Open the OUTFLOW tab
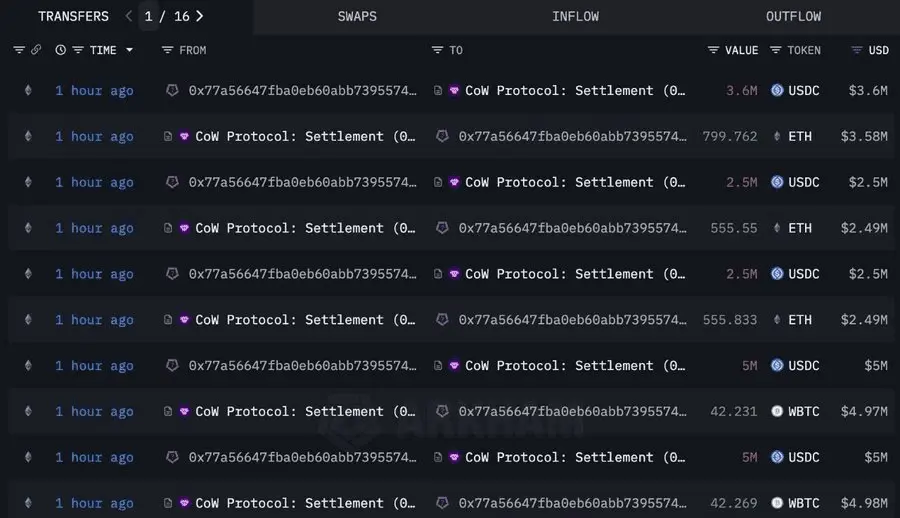This screenshot has width=900, height=518. point(793,17)
